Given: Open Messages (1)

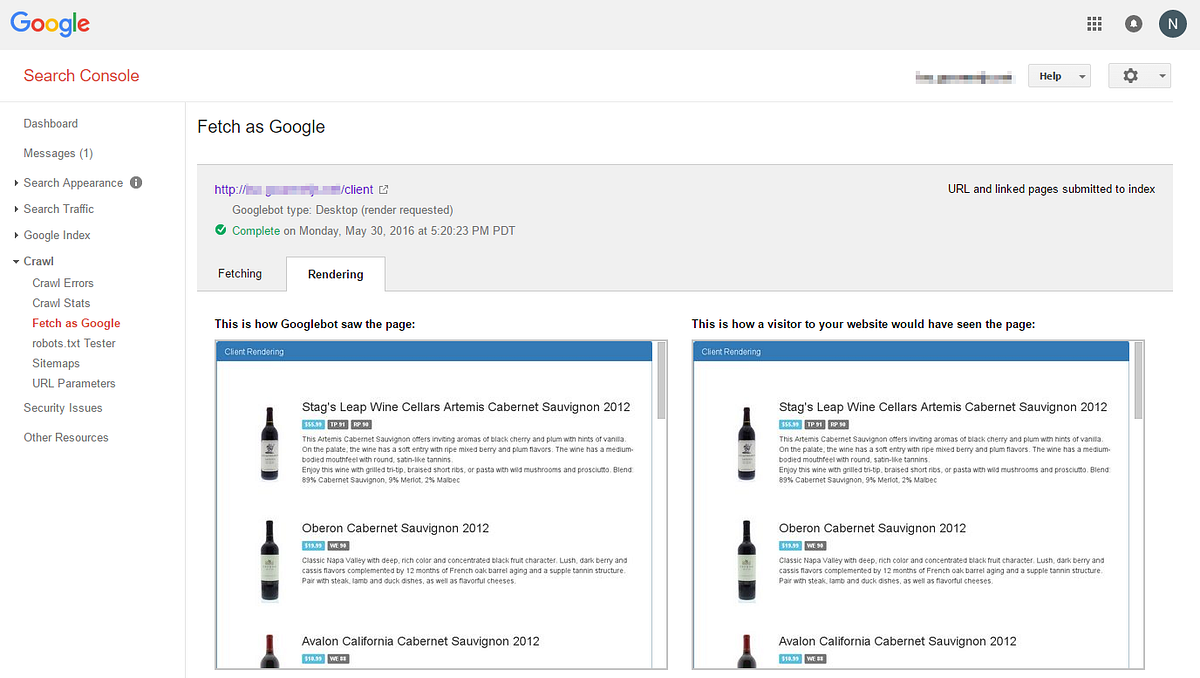Looking at the screenshot, I should 58,153.
